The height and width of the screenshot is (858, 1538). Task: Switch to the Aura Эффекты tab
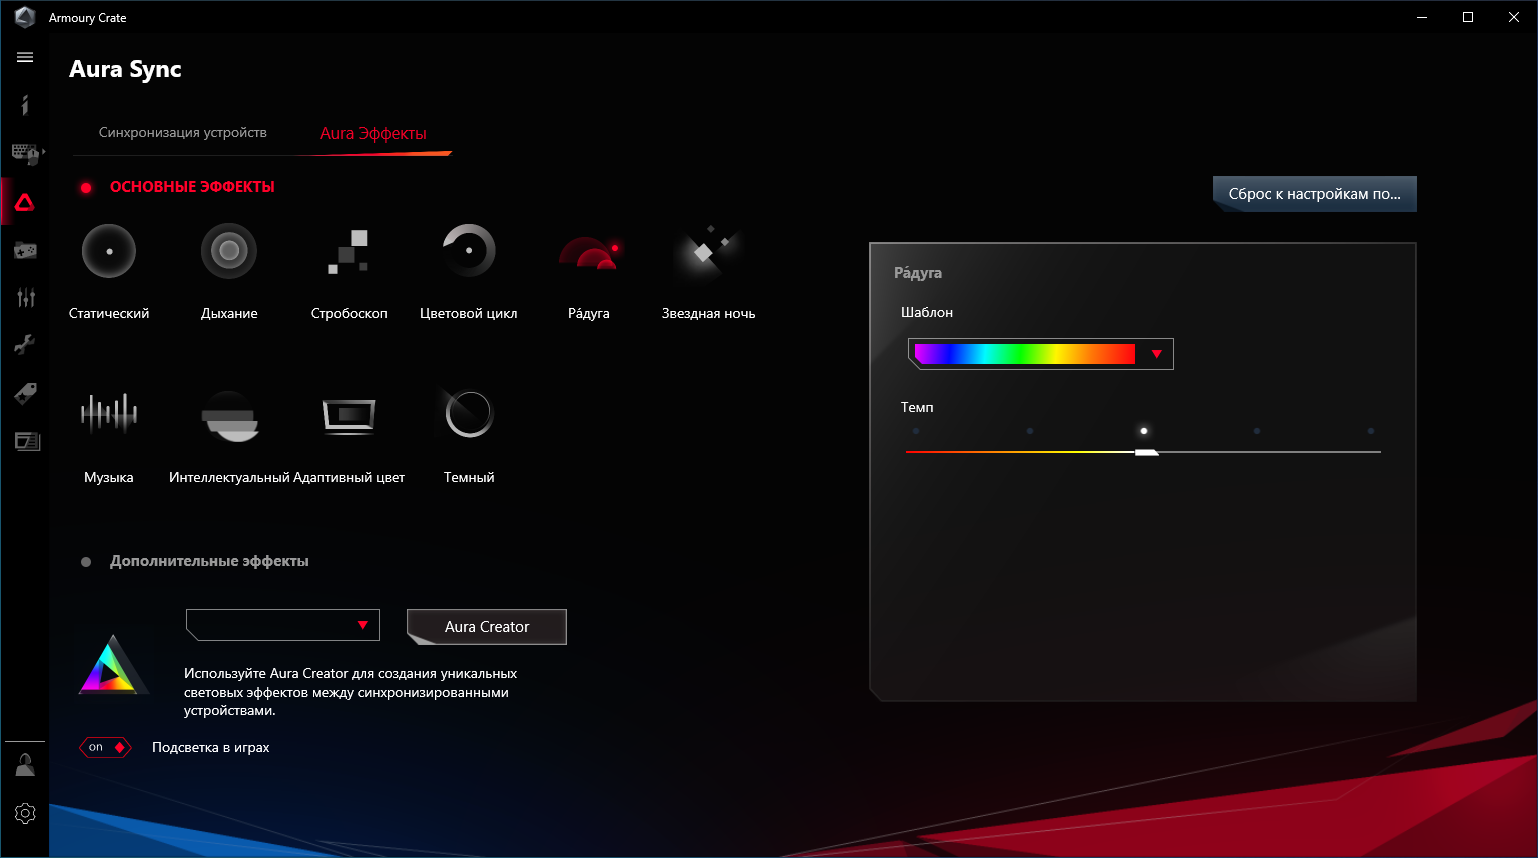(373, 134)
